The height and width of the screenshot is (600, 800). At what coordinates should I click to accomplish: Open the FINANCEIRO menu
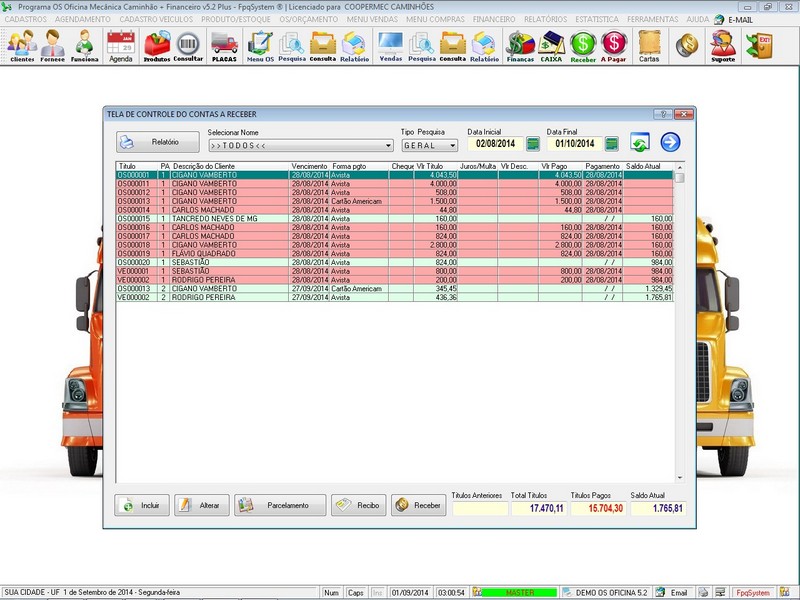coord(494,19)
